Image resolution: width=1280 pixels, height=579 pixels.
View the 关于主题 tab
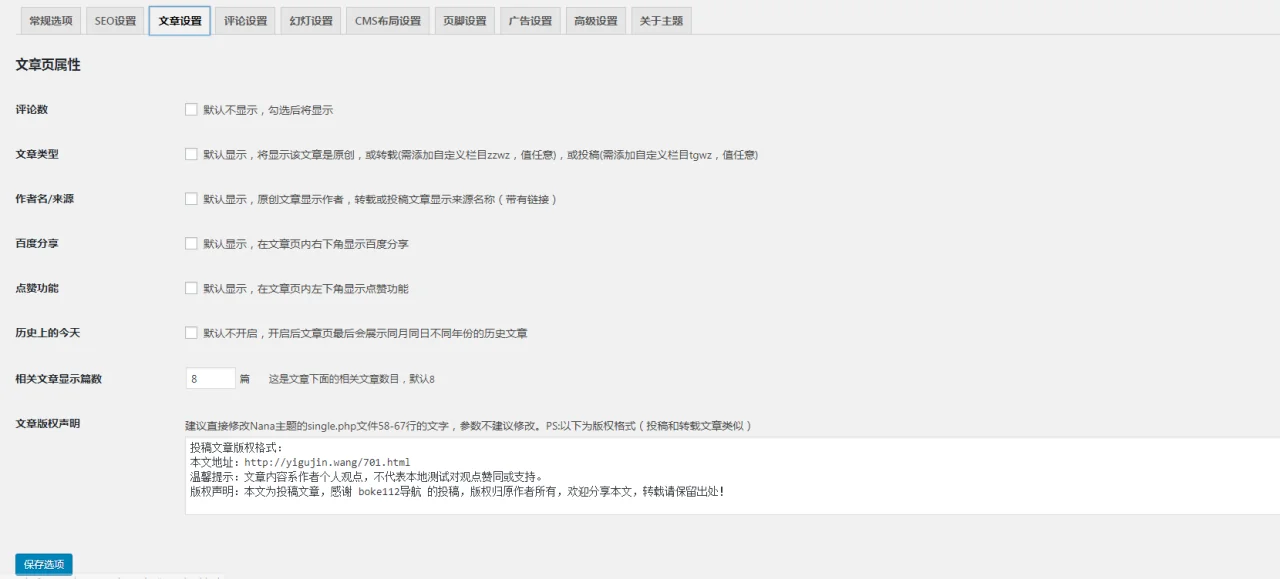(x=661, y=20)
